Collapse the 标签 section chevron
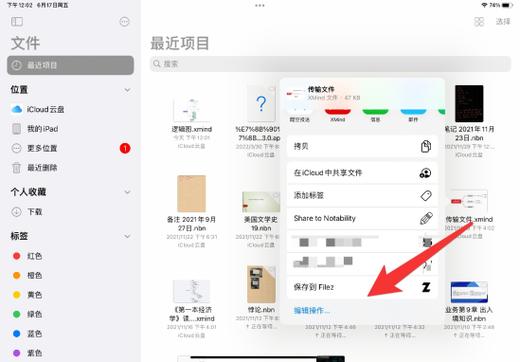The height and width of the screenshot is (362, 520). [x=127, y=236]
